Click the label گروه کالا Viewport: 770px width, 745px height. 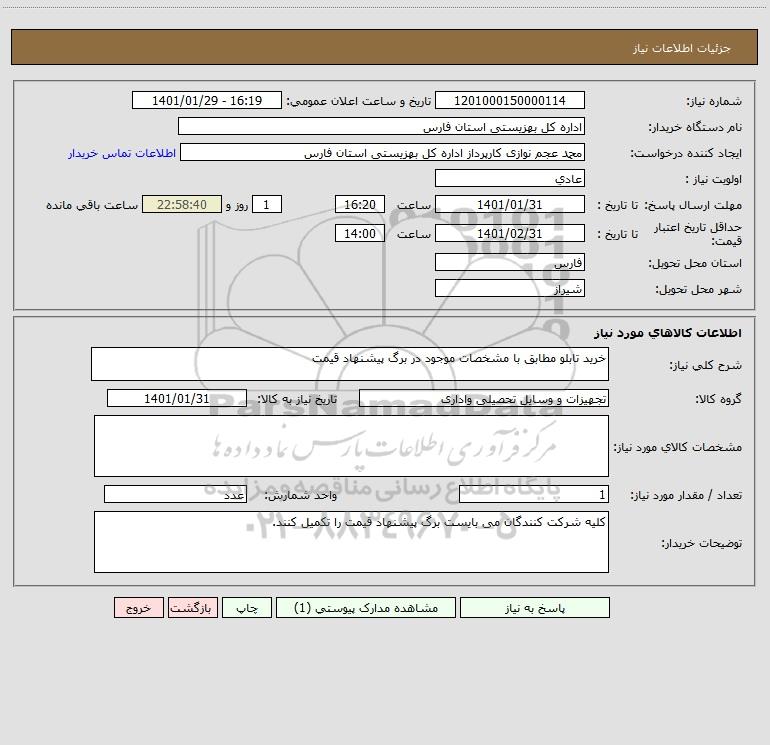click(x=718, y=399)
